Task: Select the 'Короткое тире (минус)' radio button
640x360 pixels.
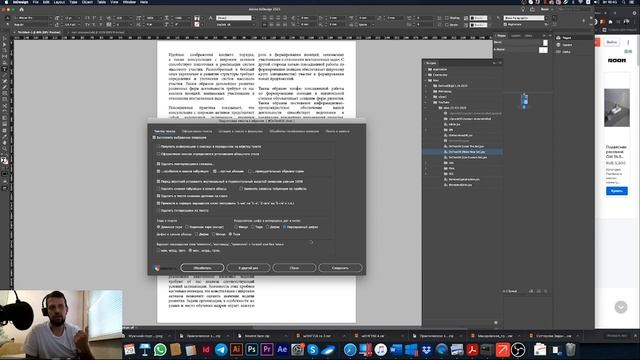Action: coord(187,227)
